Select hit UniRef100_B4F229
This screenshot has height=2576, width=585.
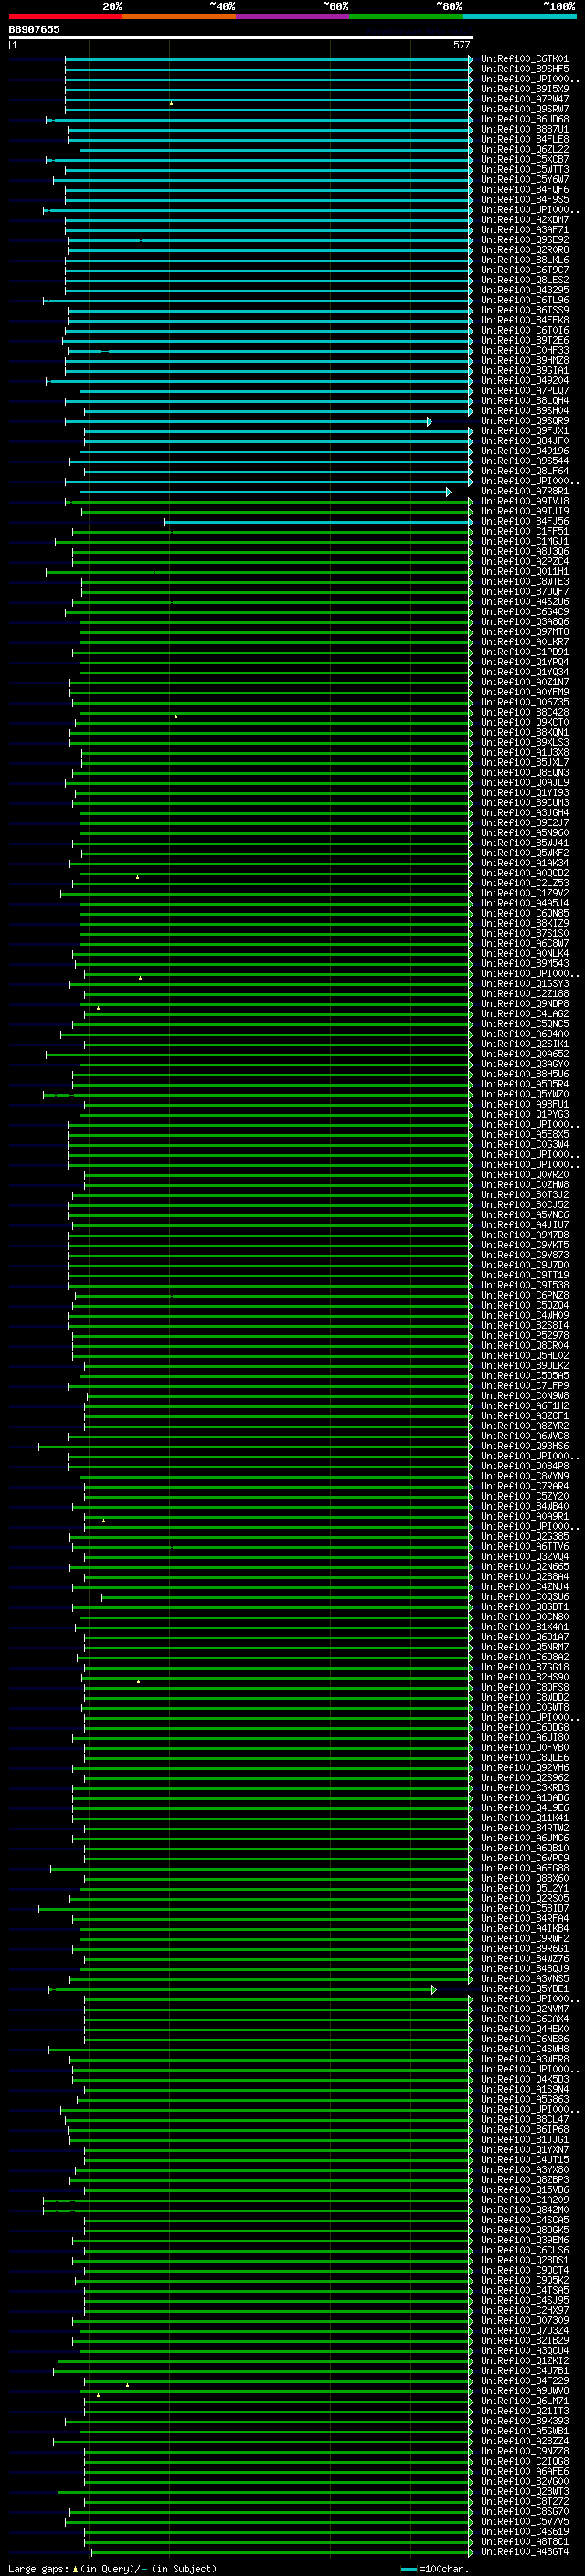[x=524, y=2381]
